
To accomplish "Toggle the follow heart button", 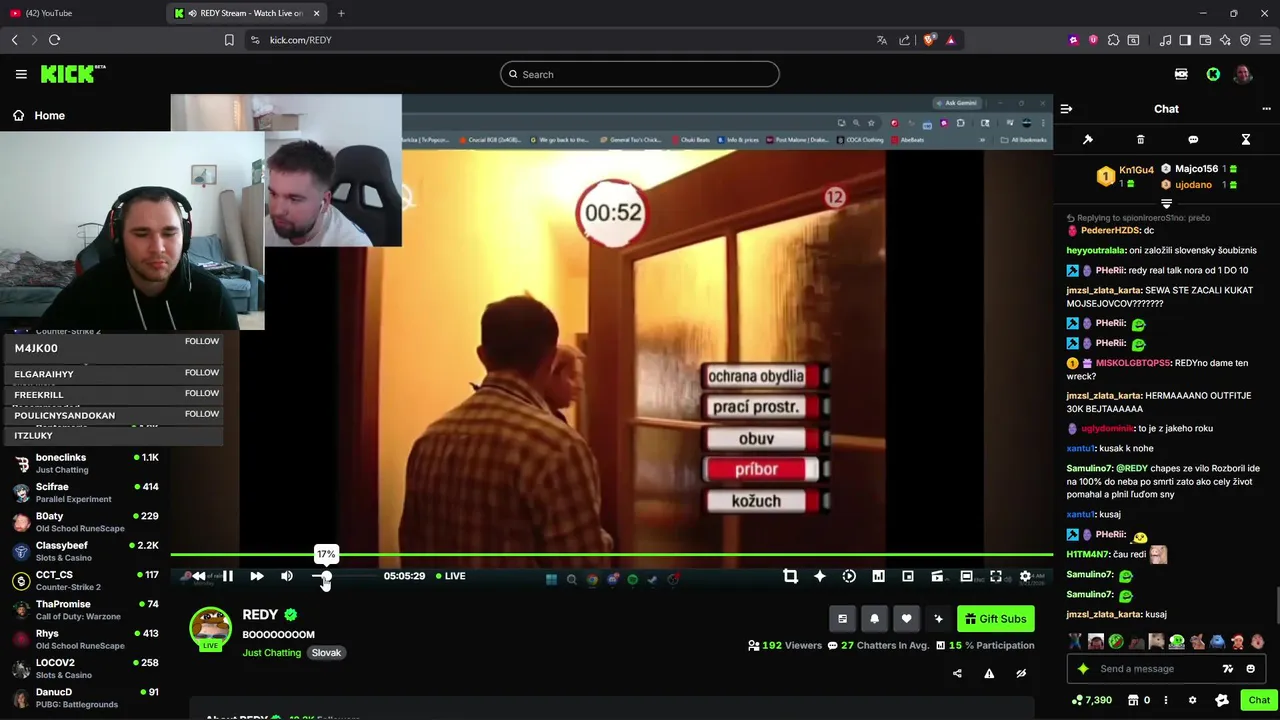I will pos(906,619).
